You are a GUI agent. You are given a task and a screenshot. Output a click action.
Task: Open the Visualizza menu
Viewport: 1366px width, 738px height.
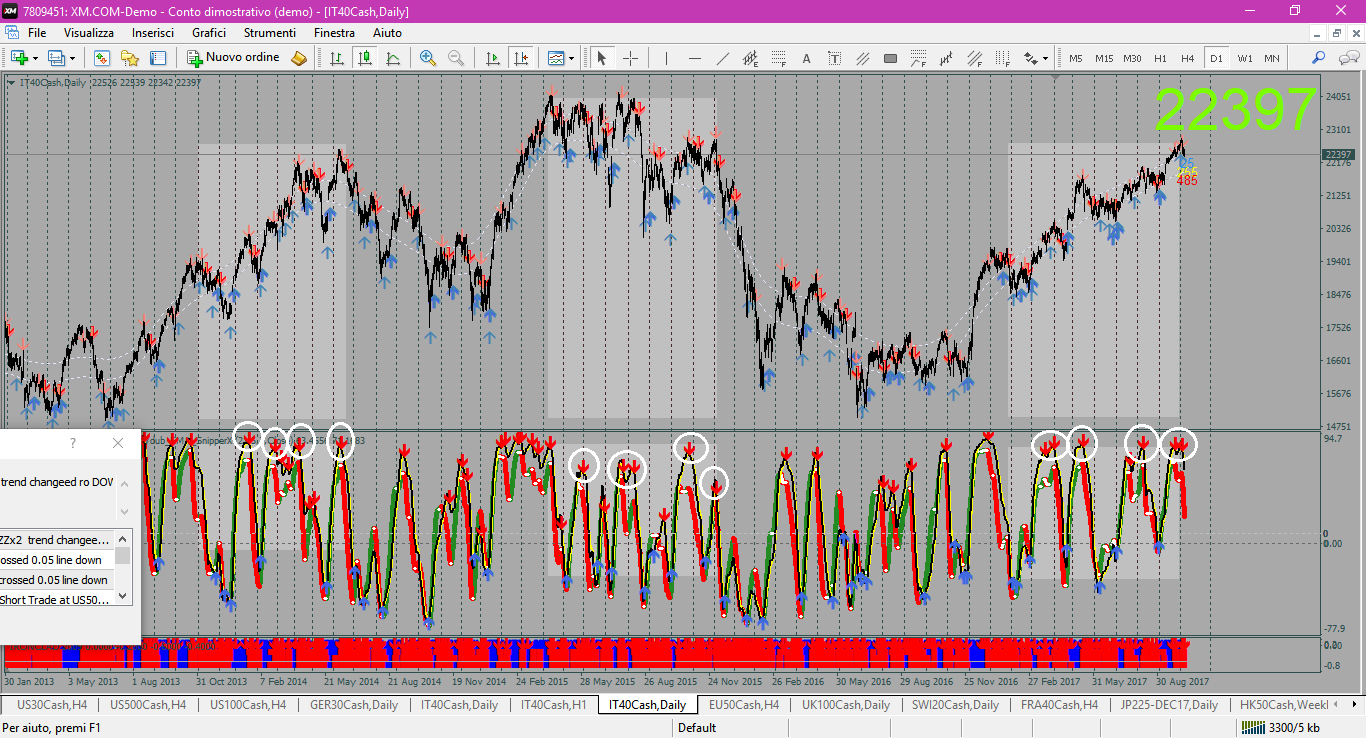(x=89, y=33)
